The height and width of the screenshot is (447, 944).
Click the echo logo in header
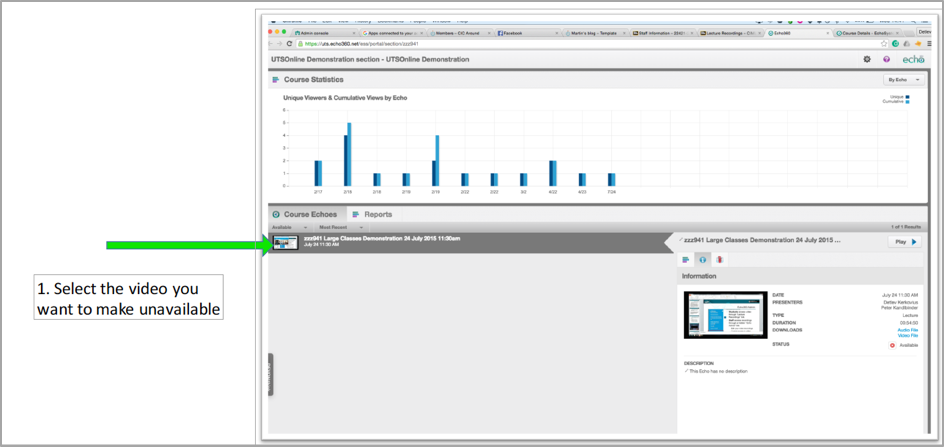coord(912,60)
